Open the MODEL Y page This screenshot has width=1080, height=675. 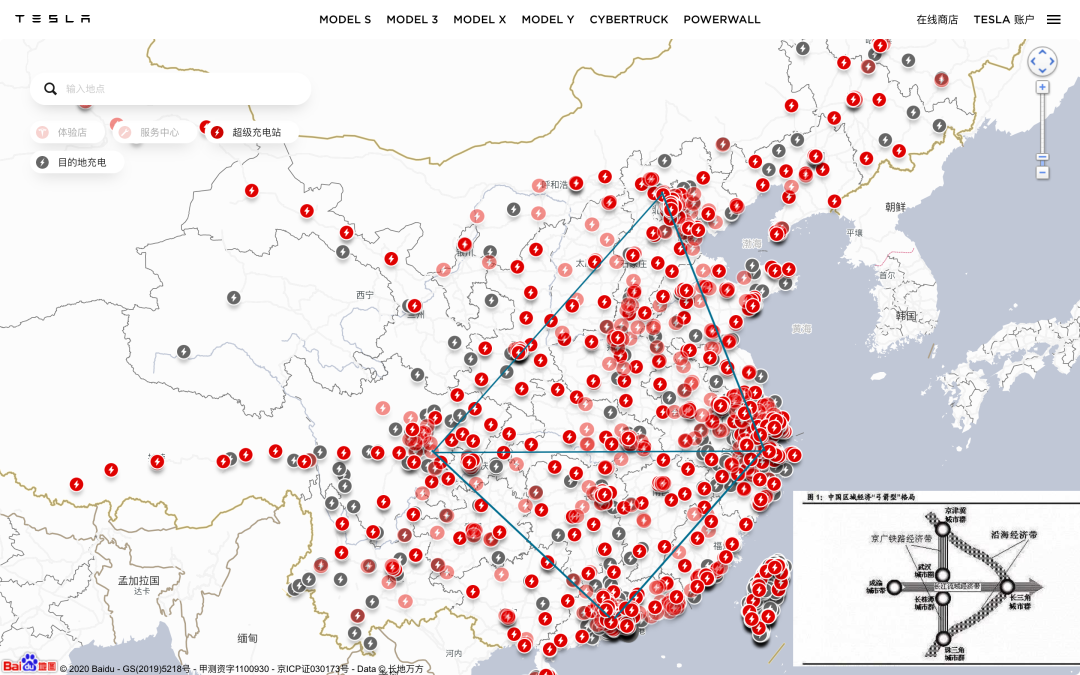click(x=548, y=19)
